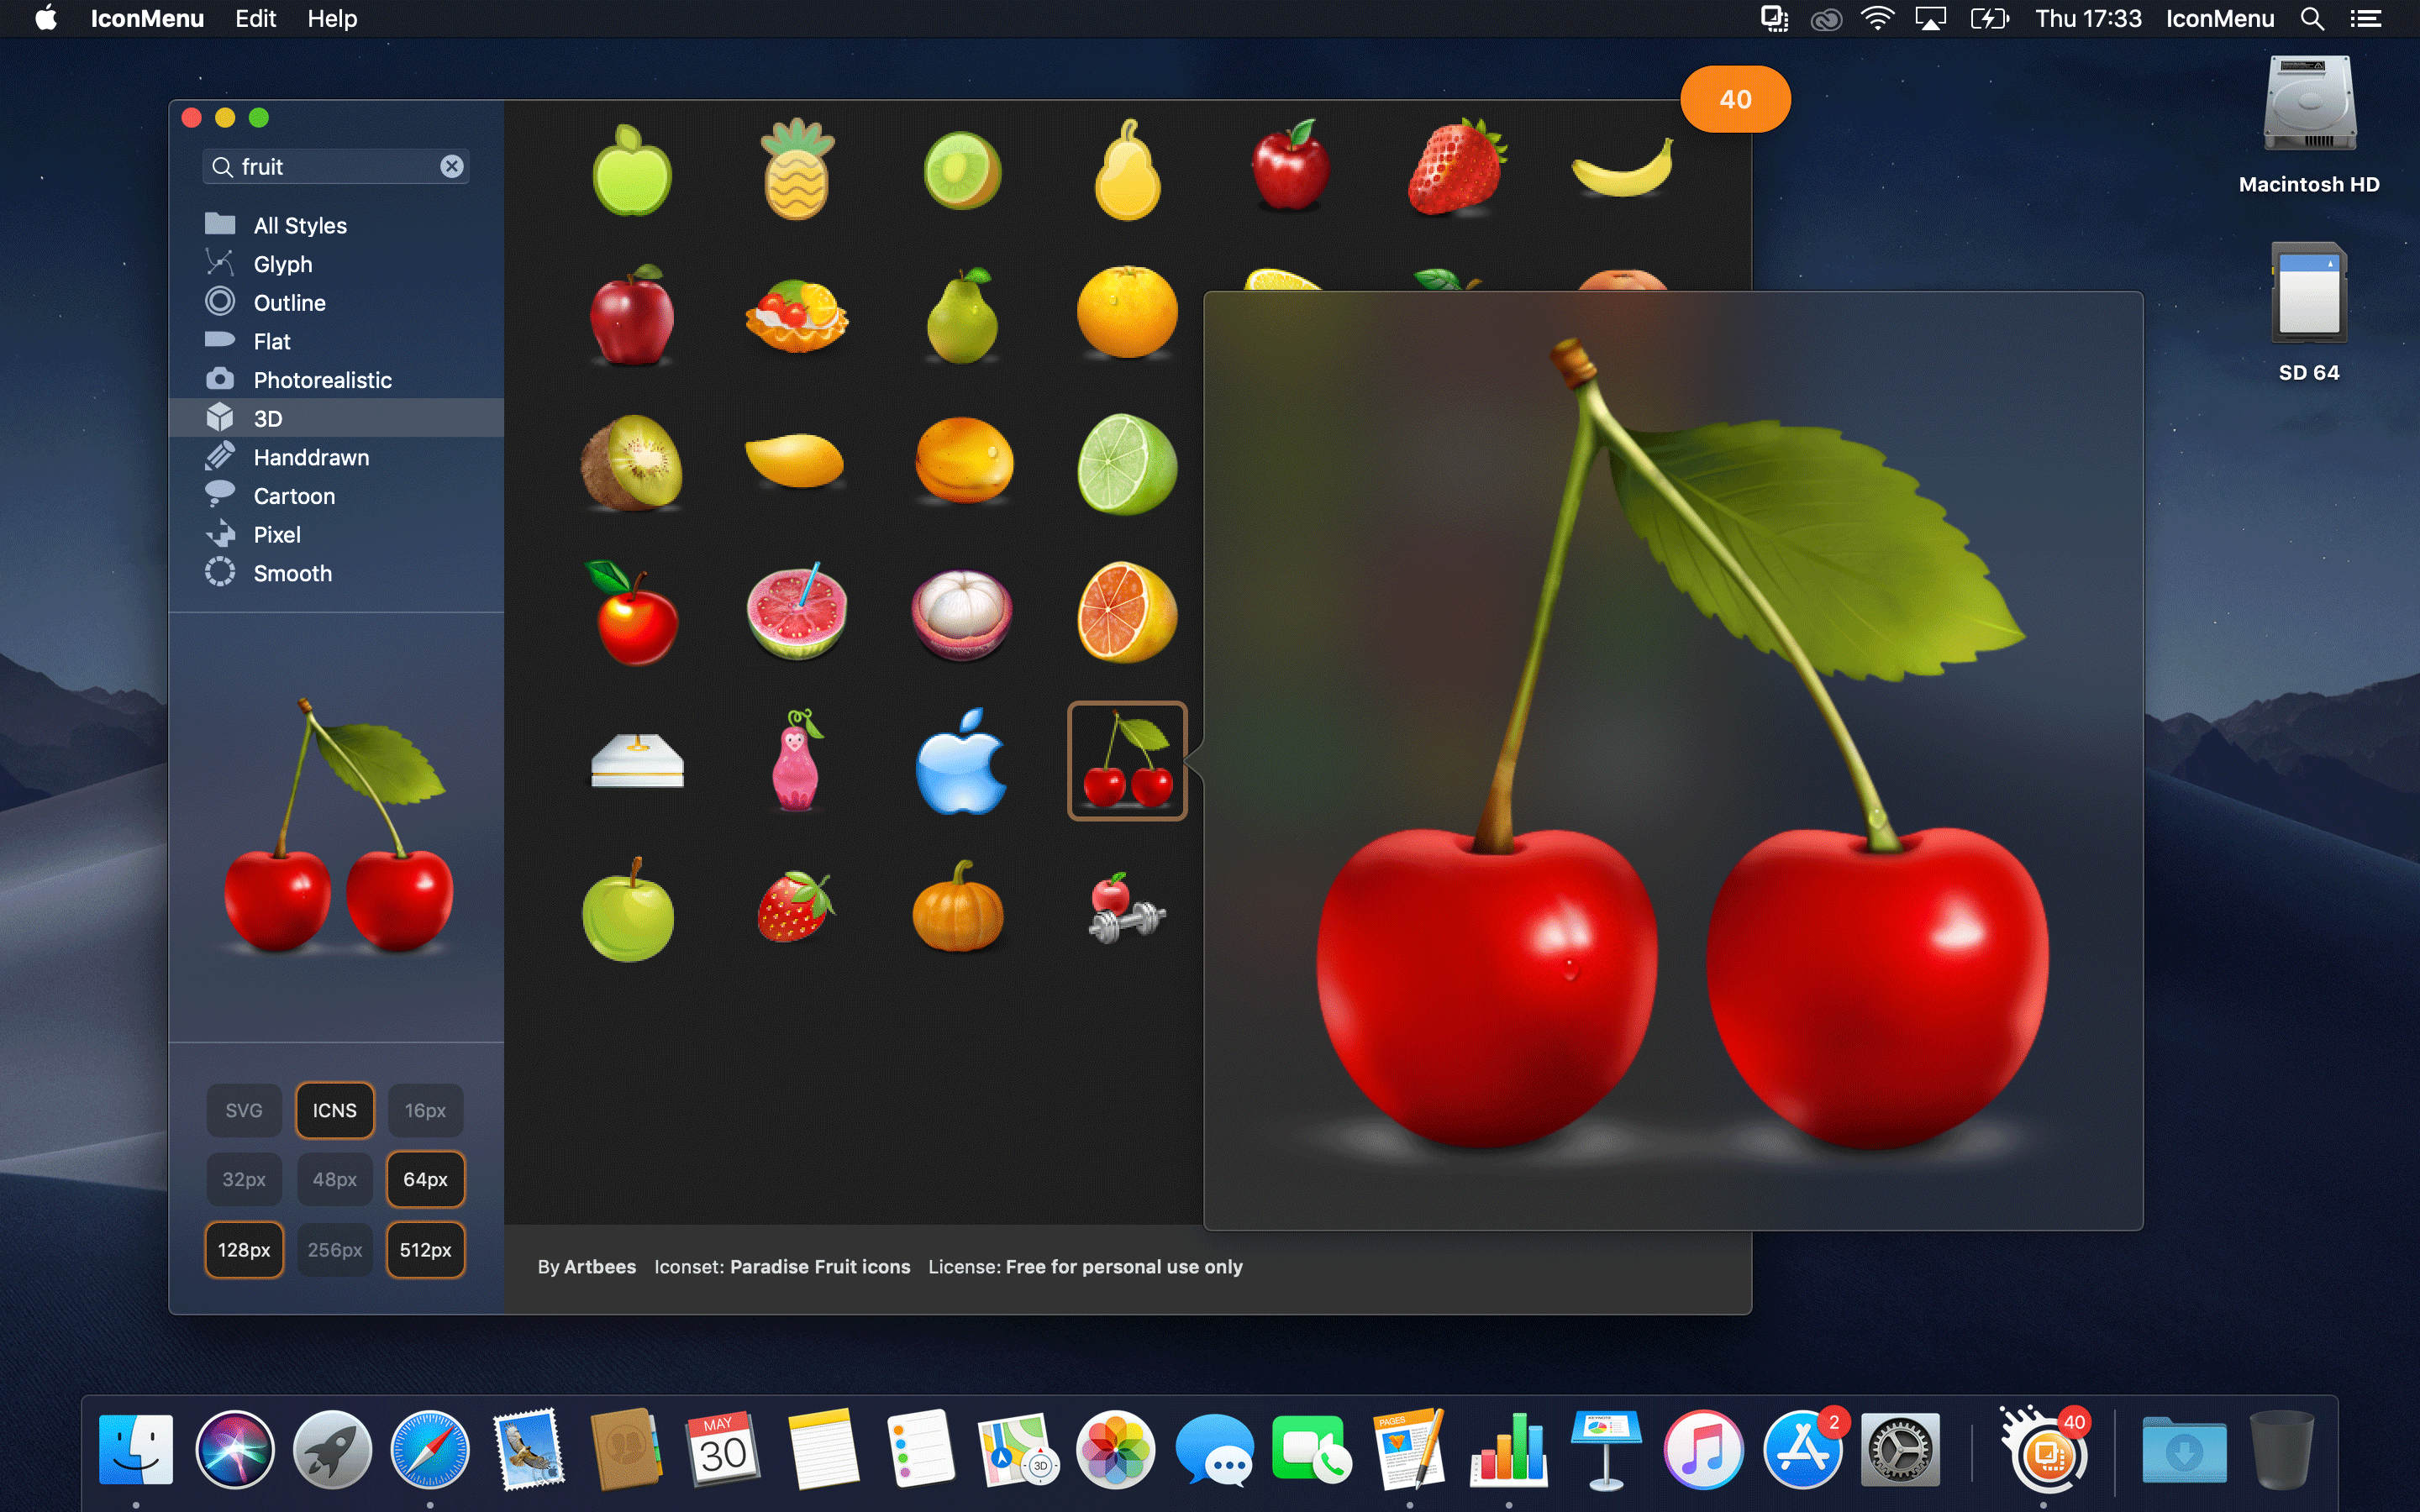Select the yellow mango icon

[796, 460]
